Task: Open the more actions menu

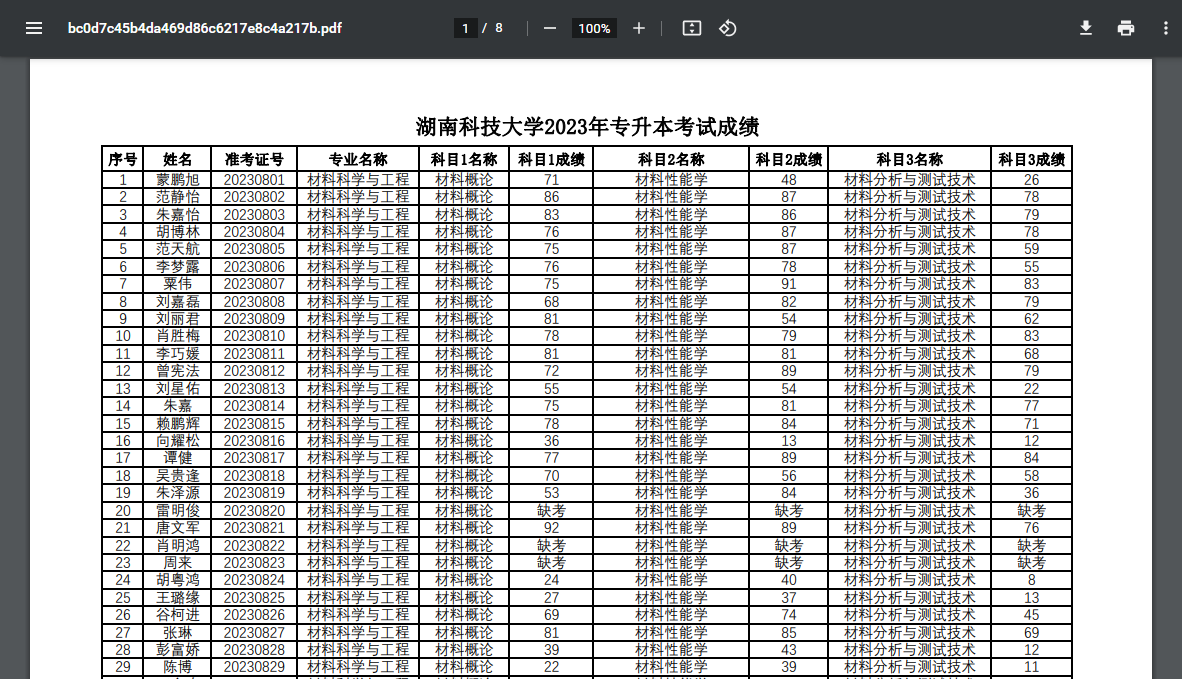Action: point(1165,29)
